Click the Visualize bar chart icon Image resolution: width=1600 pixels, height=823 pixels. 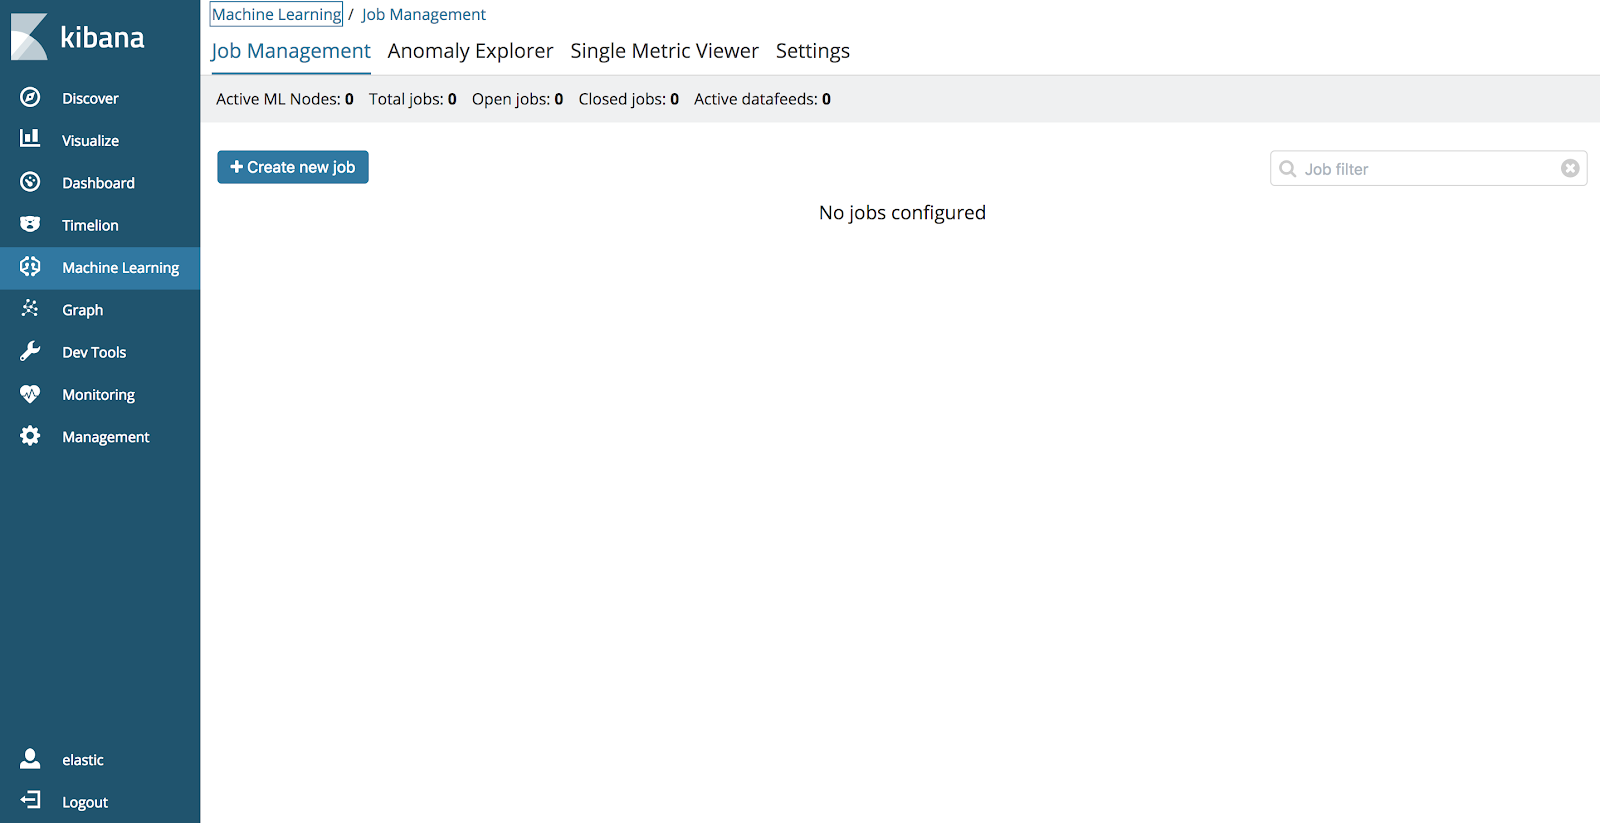tap(30, 139)
